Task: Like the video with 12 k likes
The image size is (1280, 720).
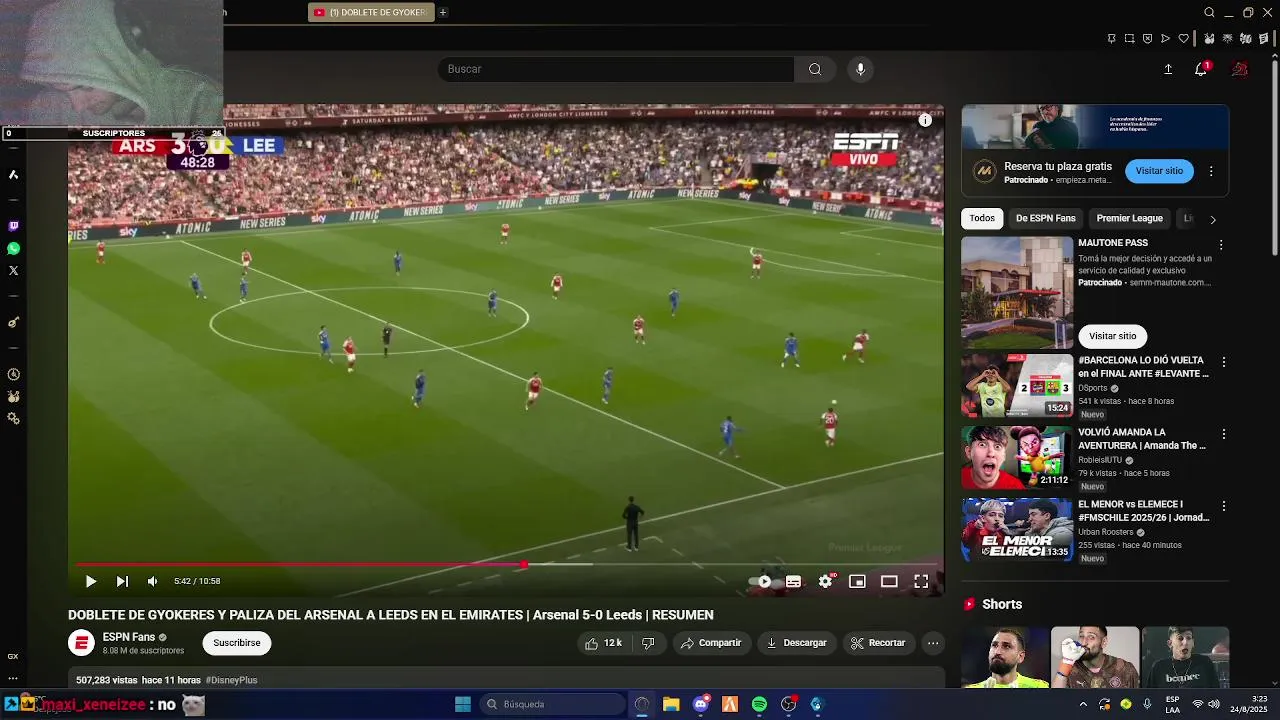Action: 604,643
